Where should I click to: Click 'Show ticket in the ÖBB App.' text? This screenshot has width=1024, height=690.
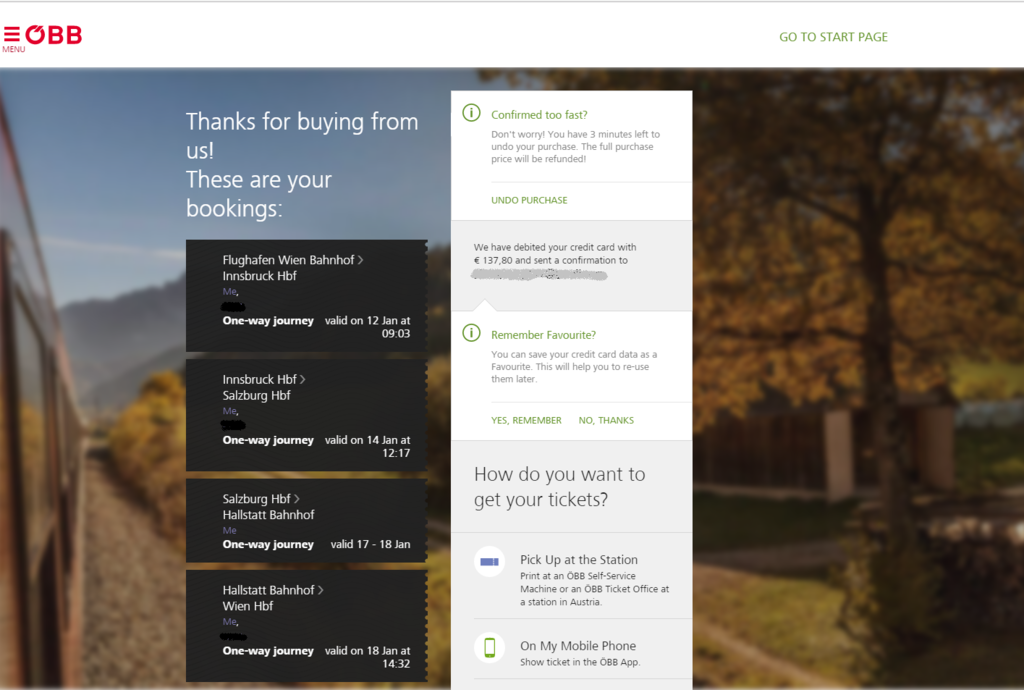(x=580, y=662)
